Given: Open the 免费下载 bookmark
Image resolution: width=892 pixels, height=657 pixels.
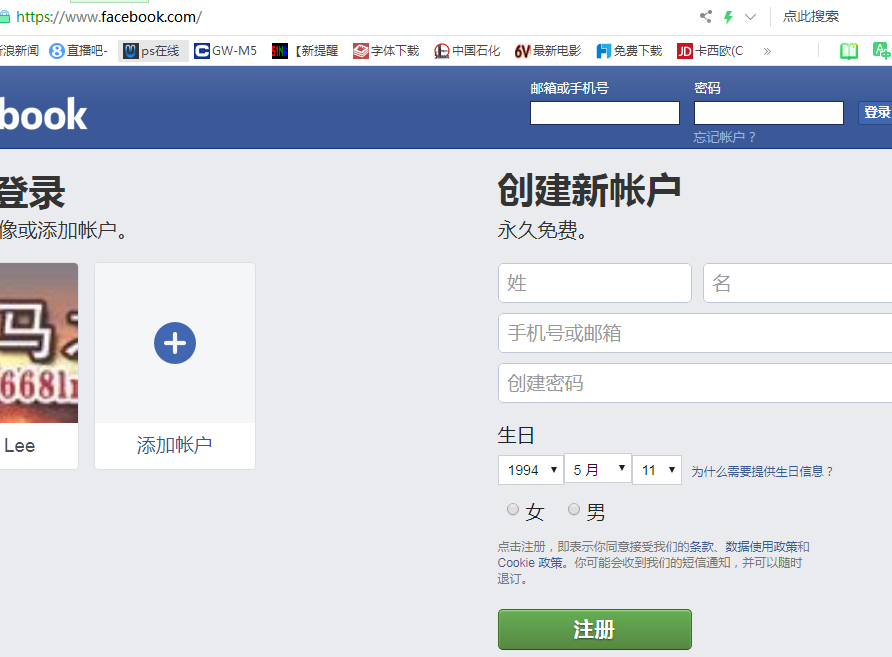Looking at the screenshot, I should tap(629, 51).
